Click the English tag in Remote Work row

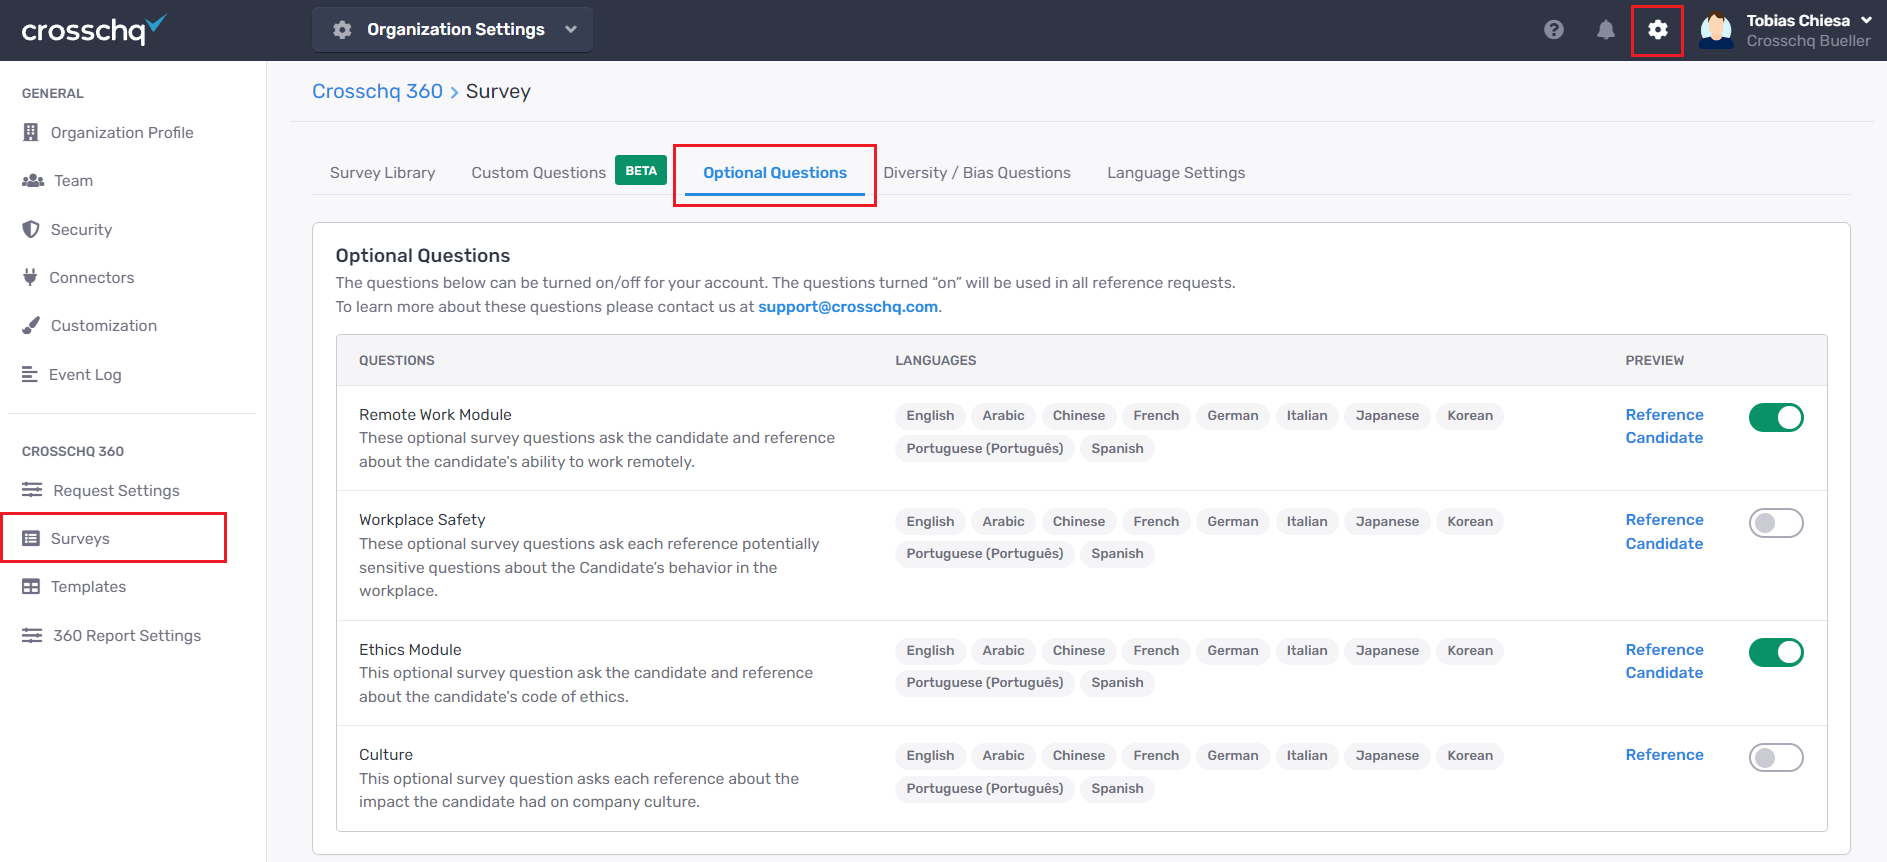coord(930,416)
